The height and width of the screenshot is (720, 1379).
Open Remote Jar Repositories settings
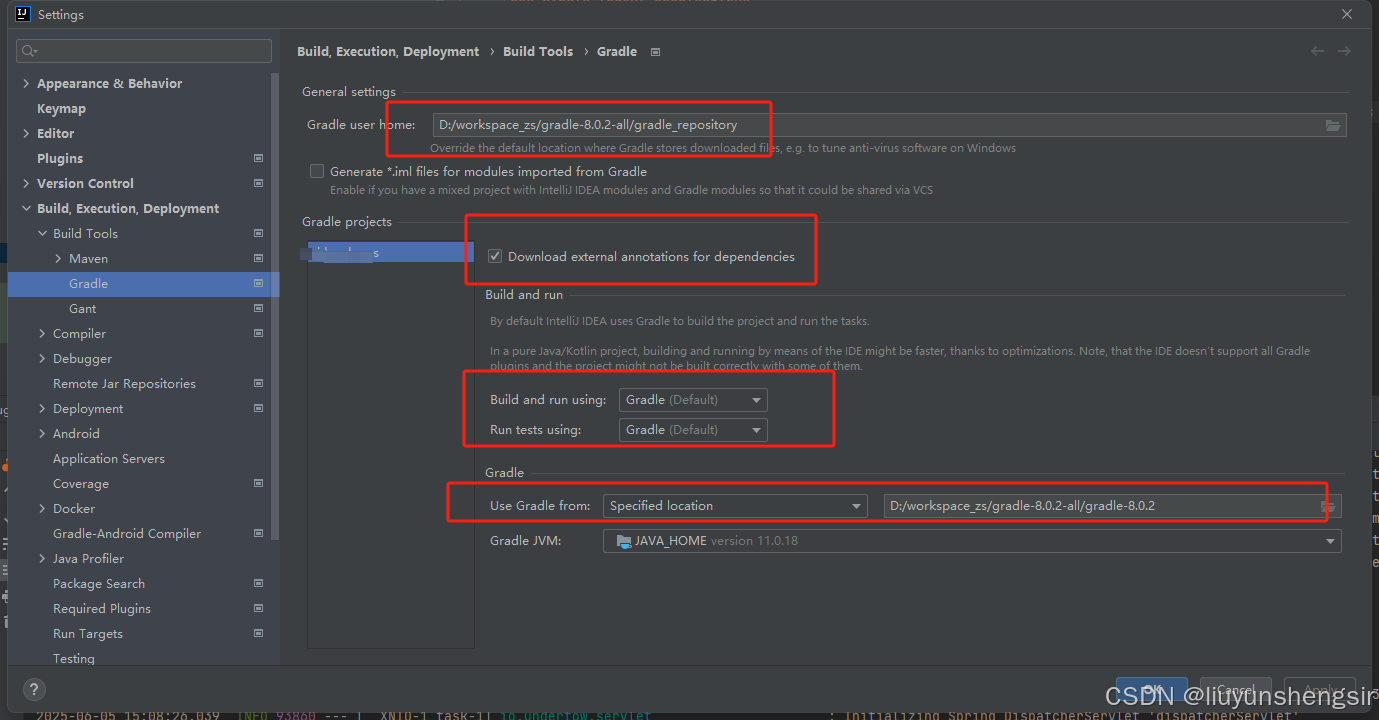124,383
